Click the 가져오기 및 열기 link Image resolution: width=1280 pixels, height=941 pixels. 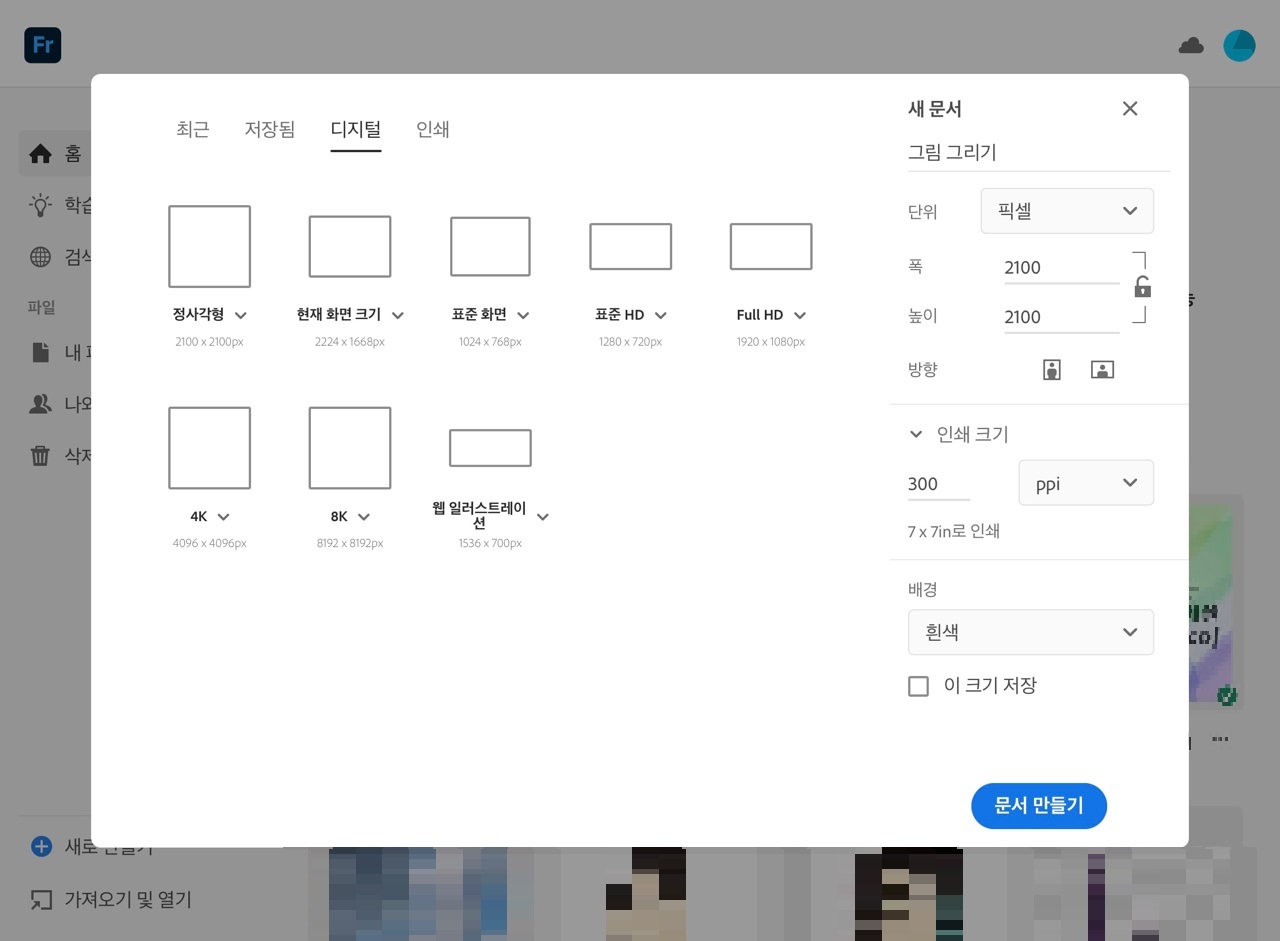(x=128, y=900)
